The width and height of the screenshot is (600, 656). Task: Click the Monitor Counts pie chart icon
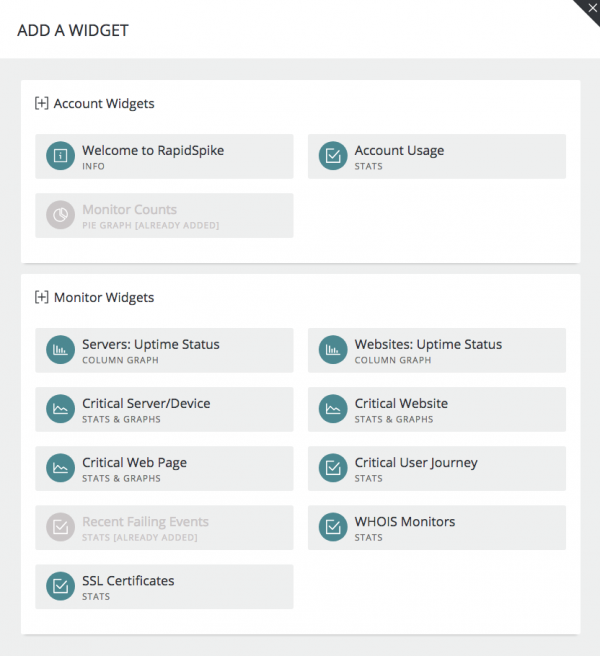(61, 215)
